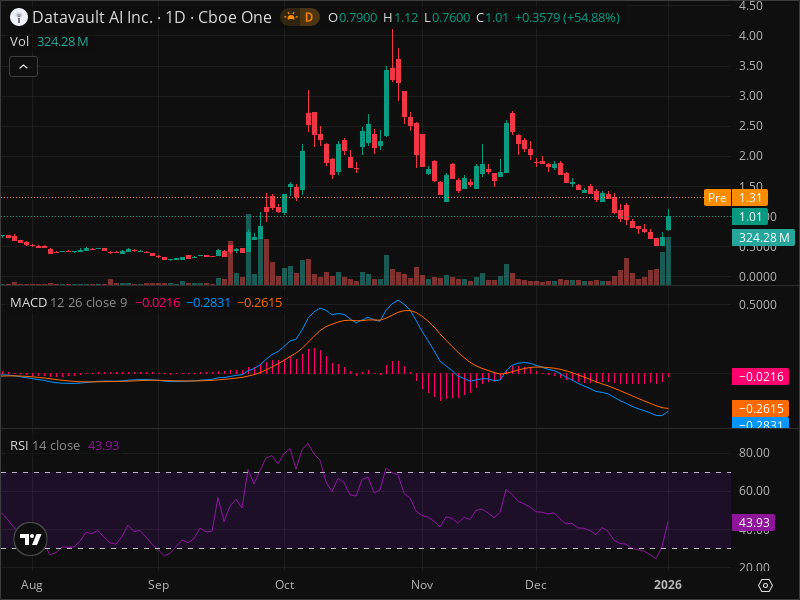This screenshot has height=600, width=800.
Task: Click the -0.2615 signal line label
Action: (761, 409)
